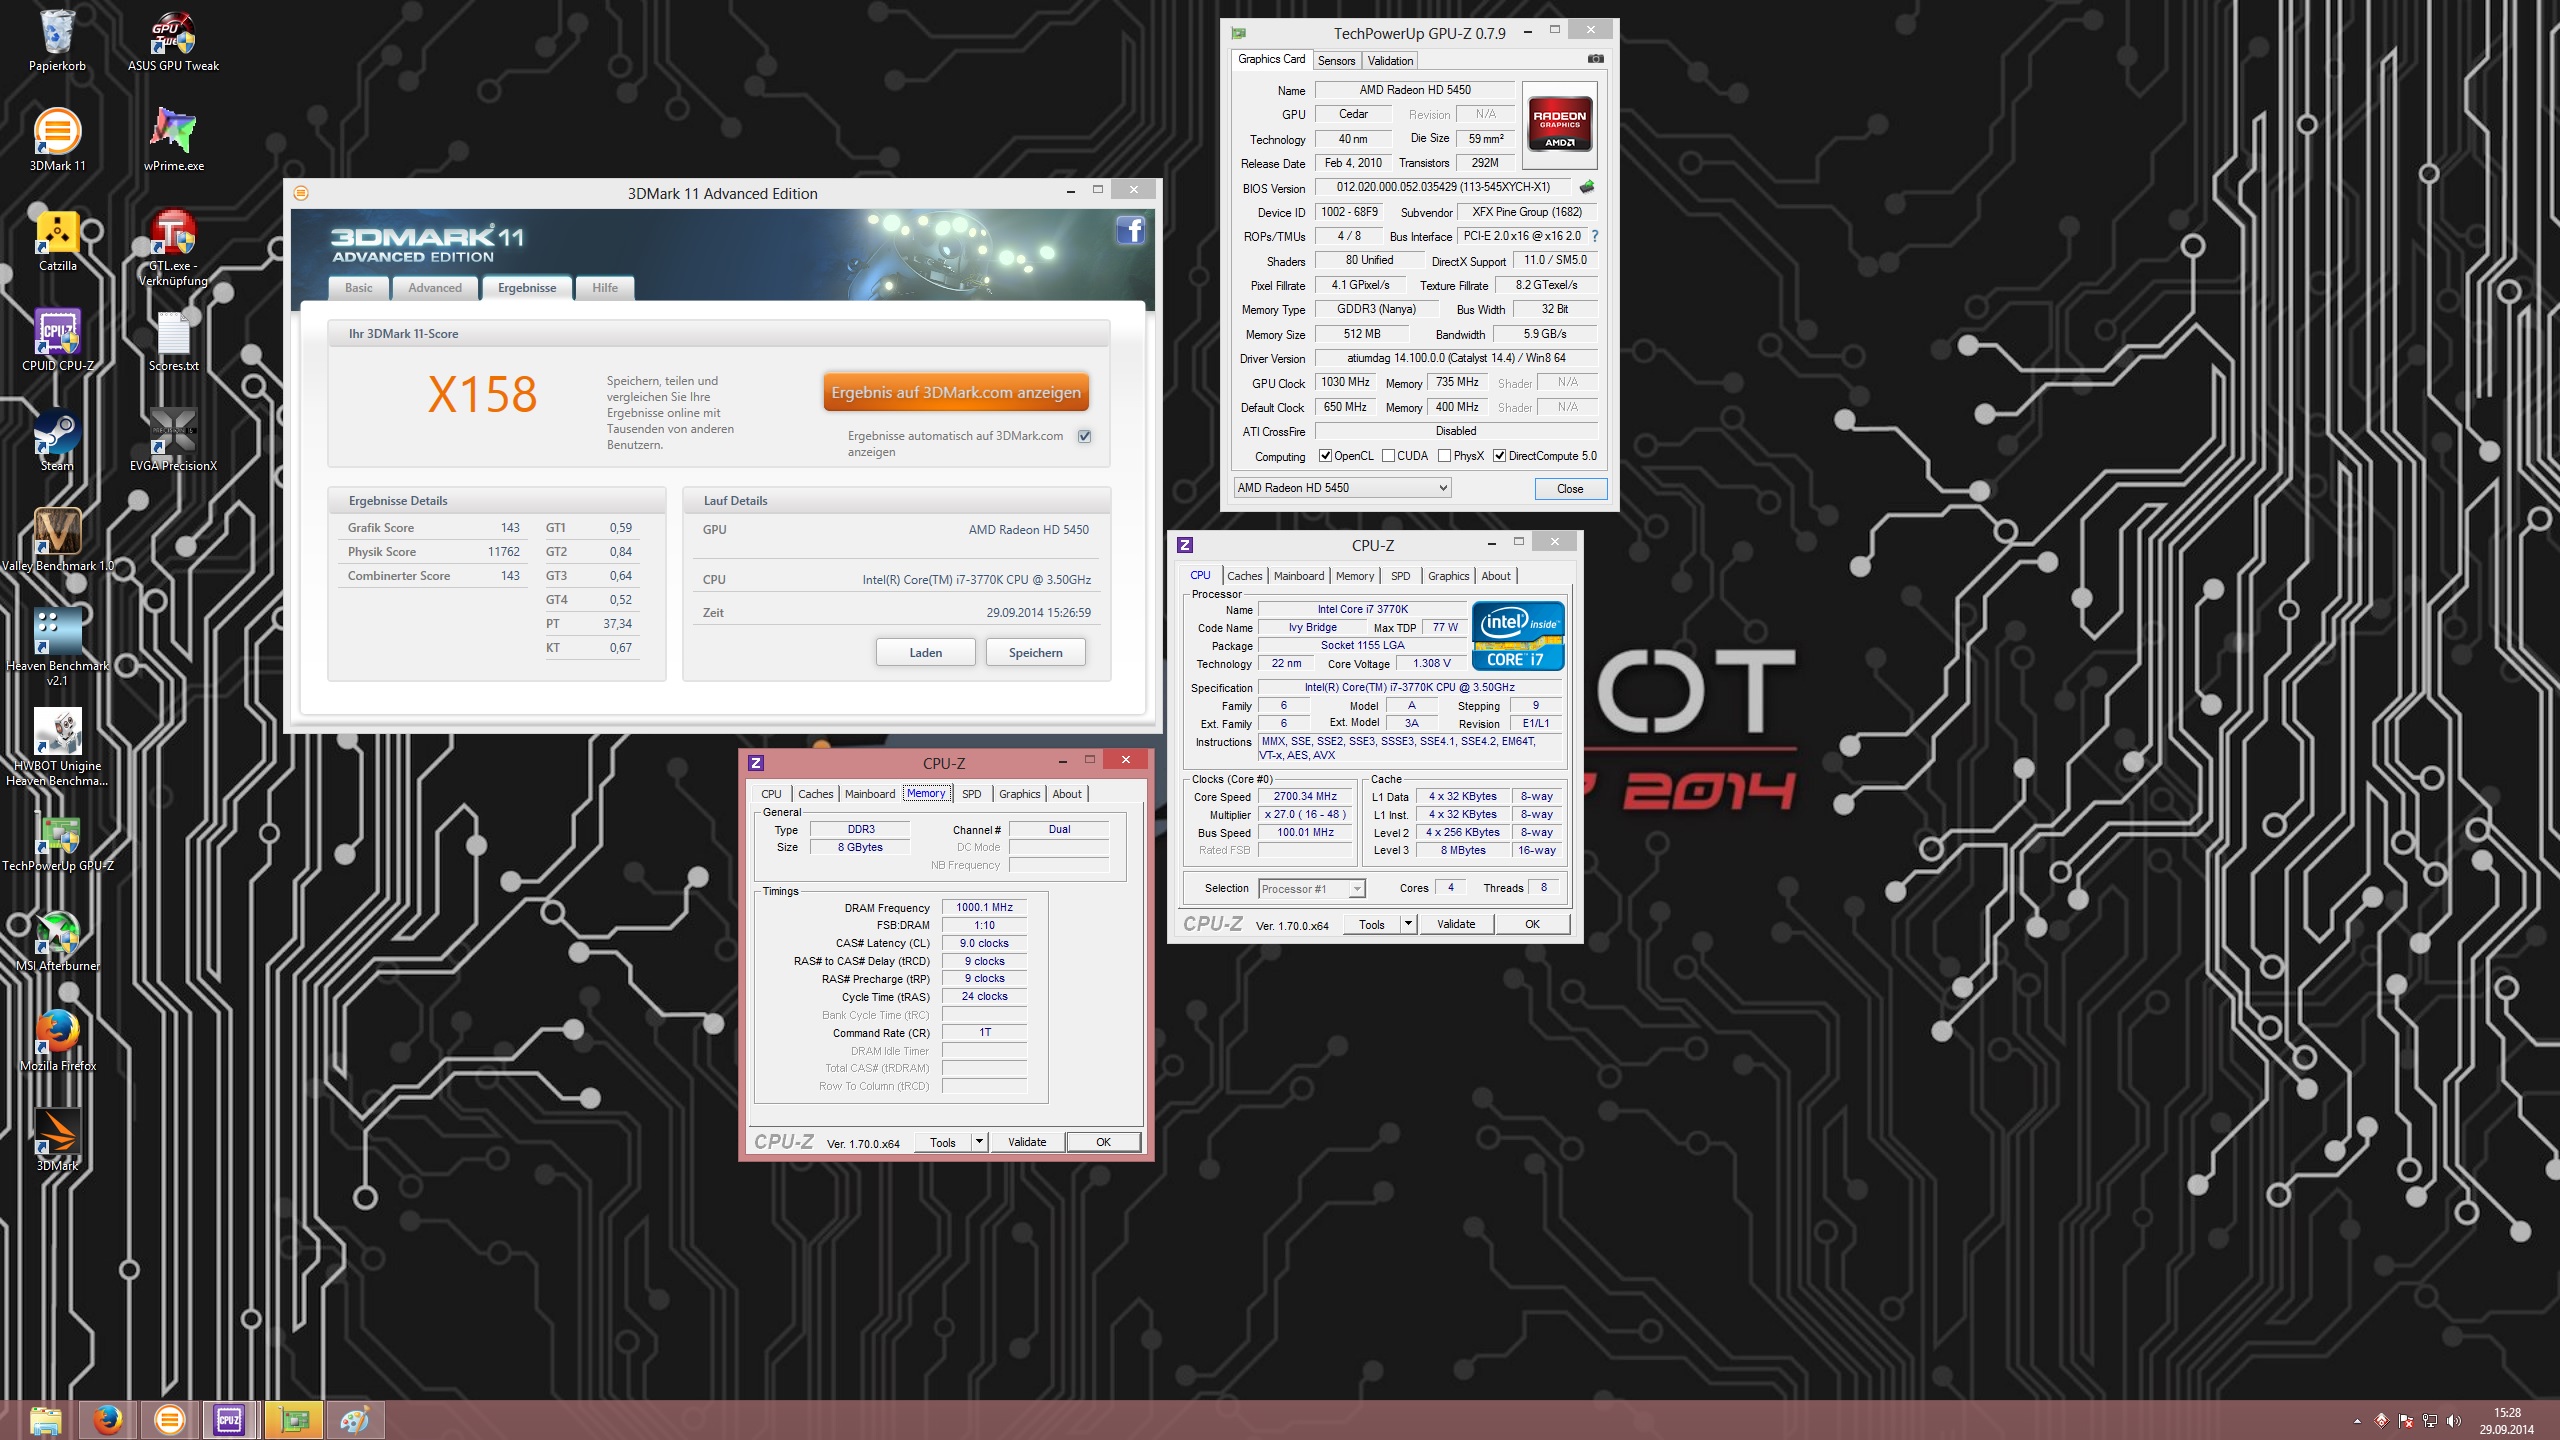Click BIOS Version field in GPU-Z

[x=1443, y=187]
